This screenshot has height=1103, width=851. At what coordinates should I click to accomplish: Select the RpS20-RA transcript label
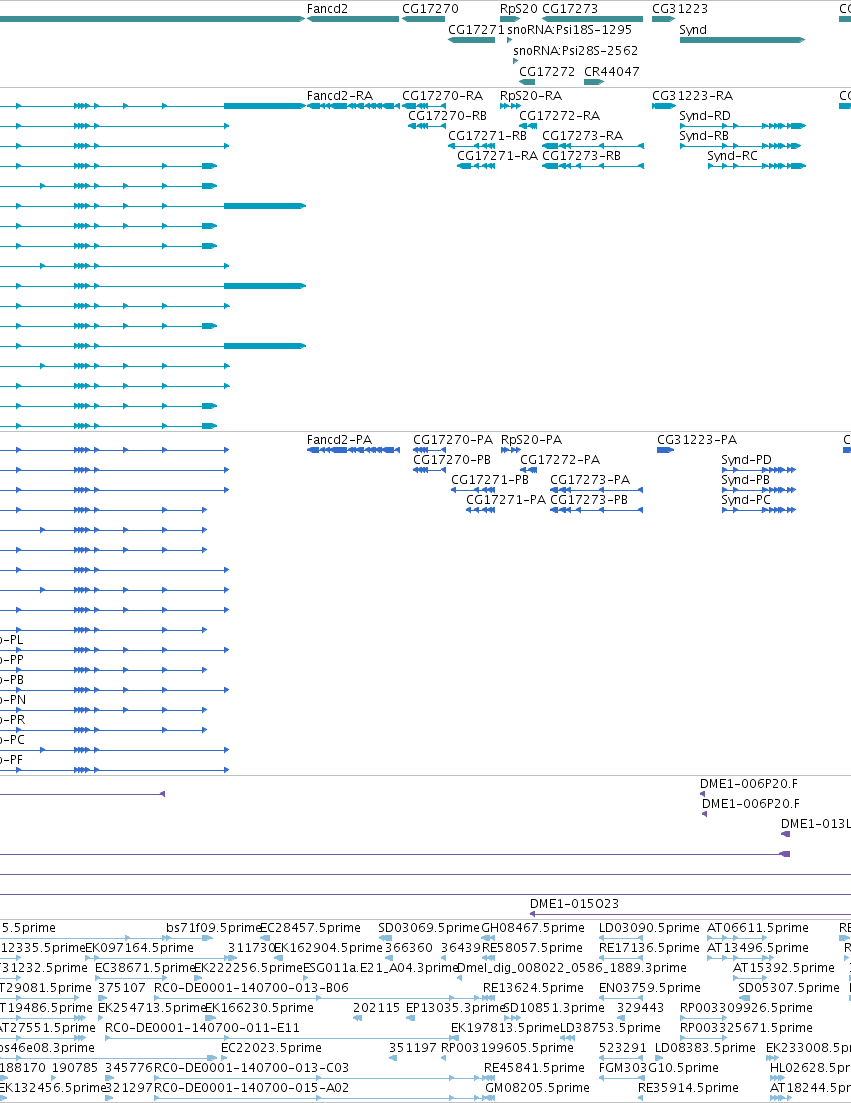tap(531, 96)
